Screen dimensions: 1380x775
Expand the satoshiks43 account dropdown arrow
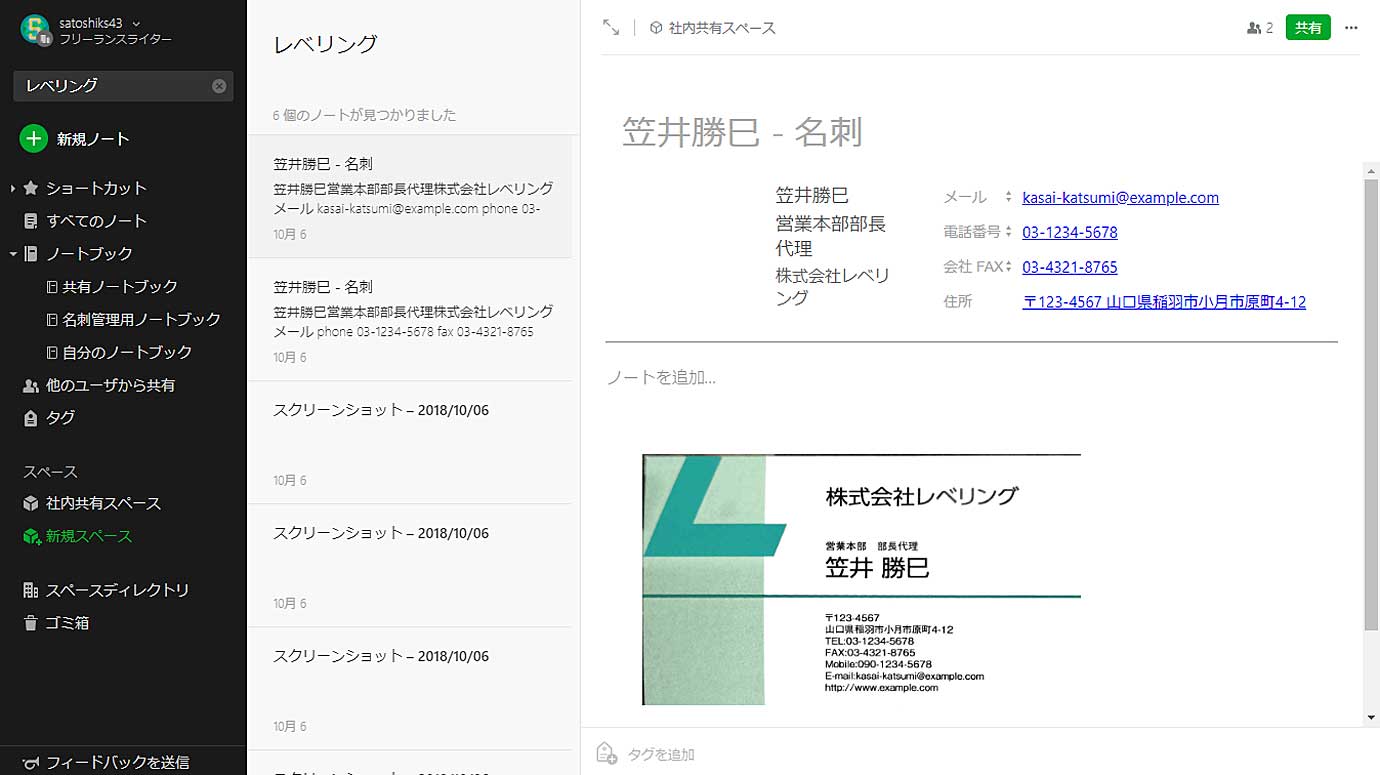(136, 23)
